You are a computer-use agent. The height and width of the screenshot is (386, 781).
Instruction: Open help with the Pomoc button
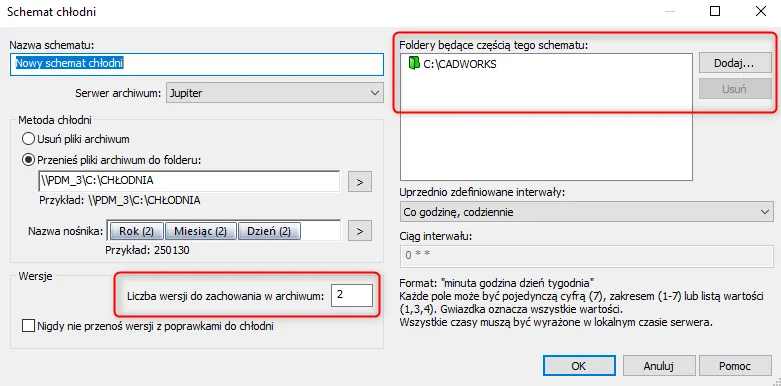click(735, 366)
